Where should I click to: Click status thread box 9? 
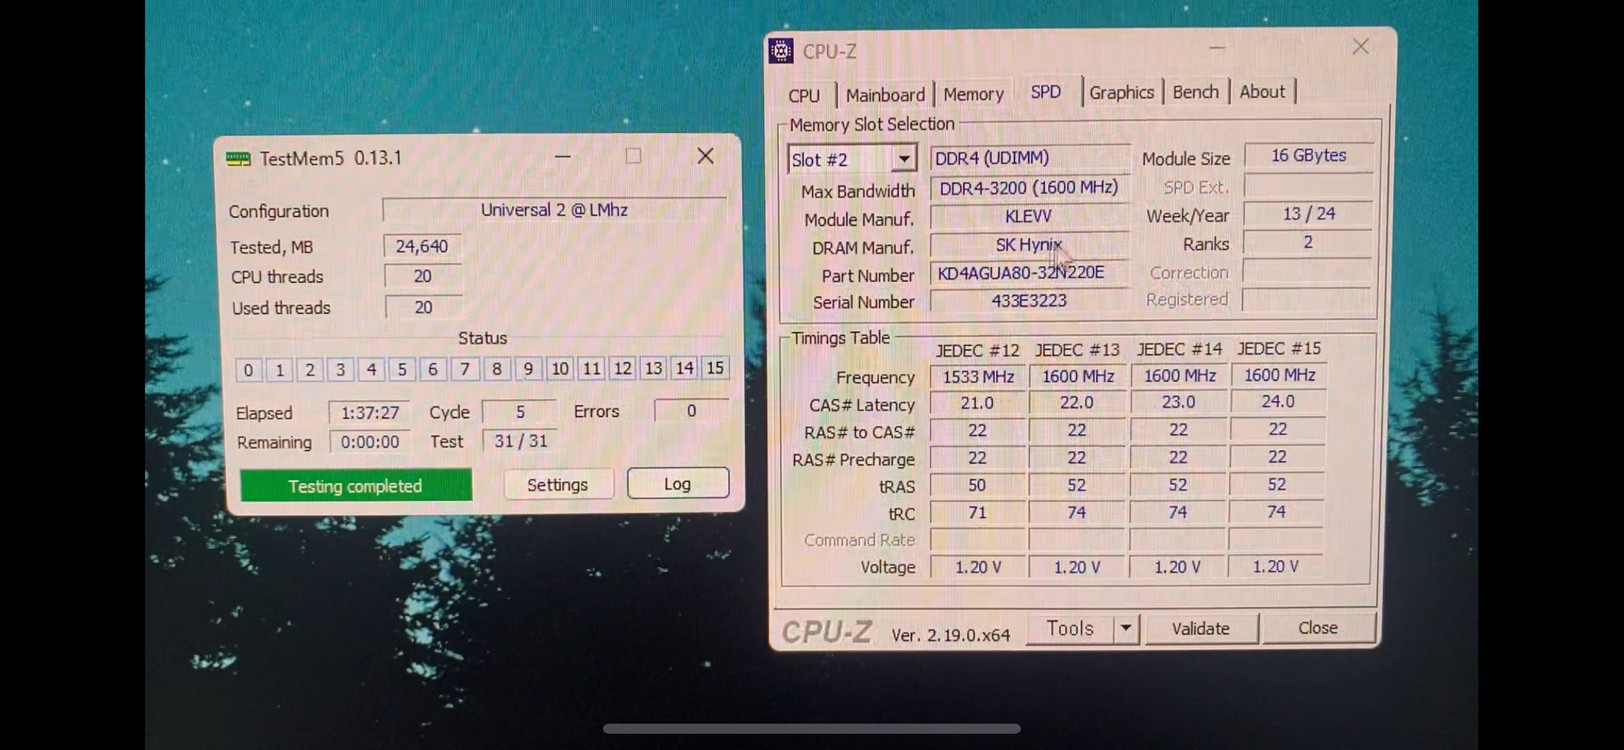(528, 369)
